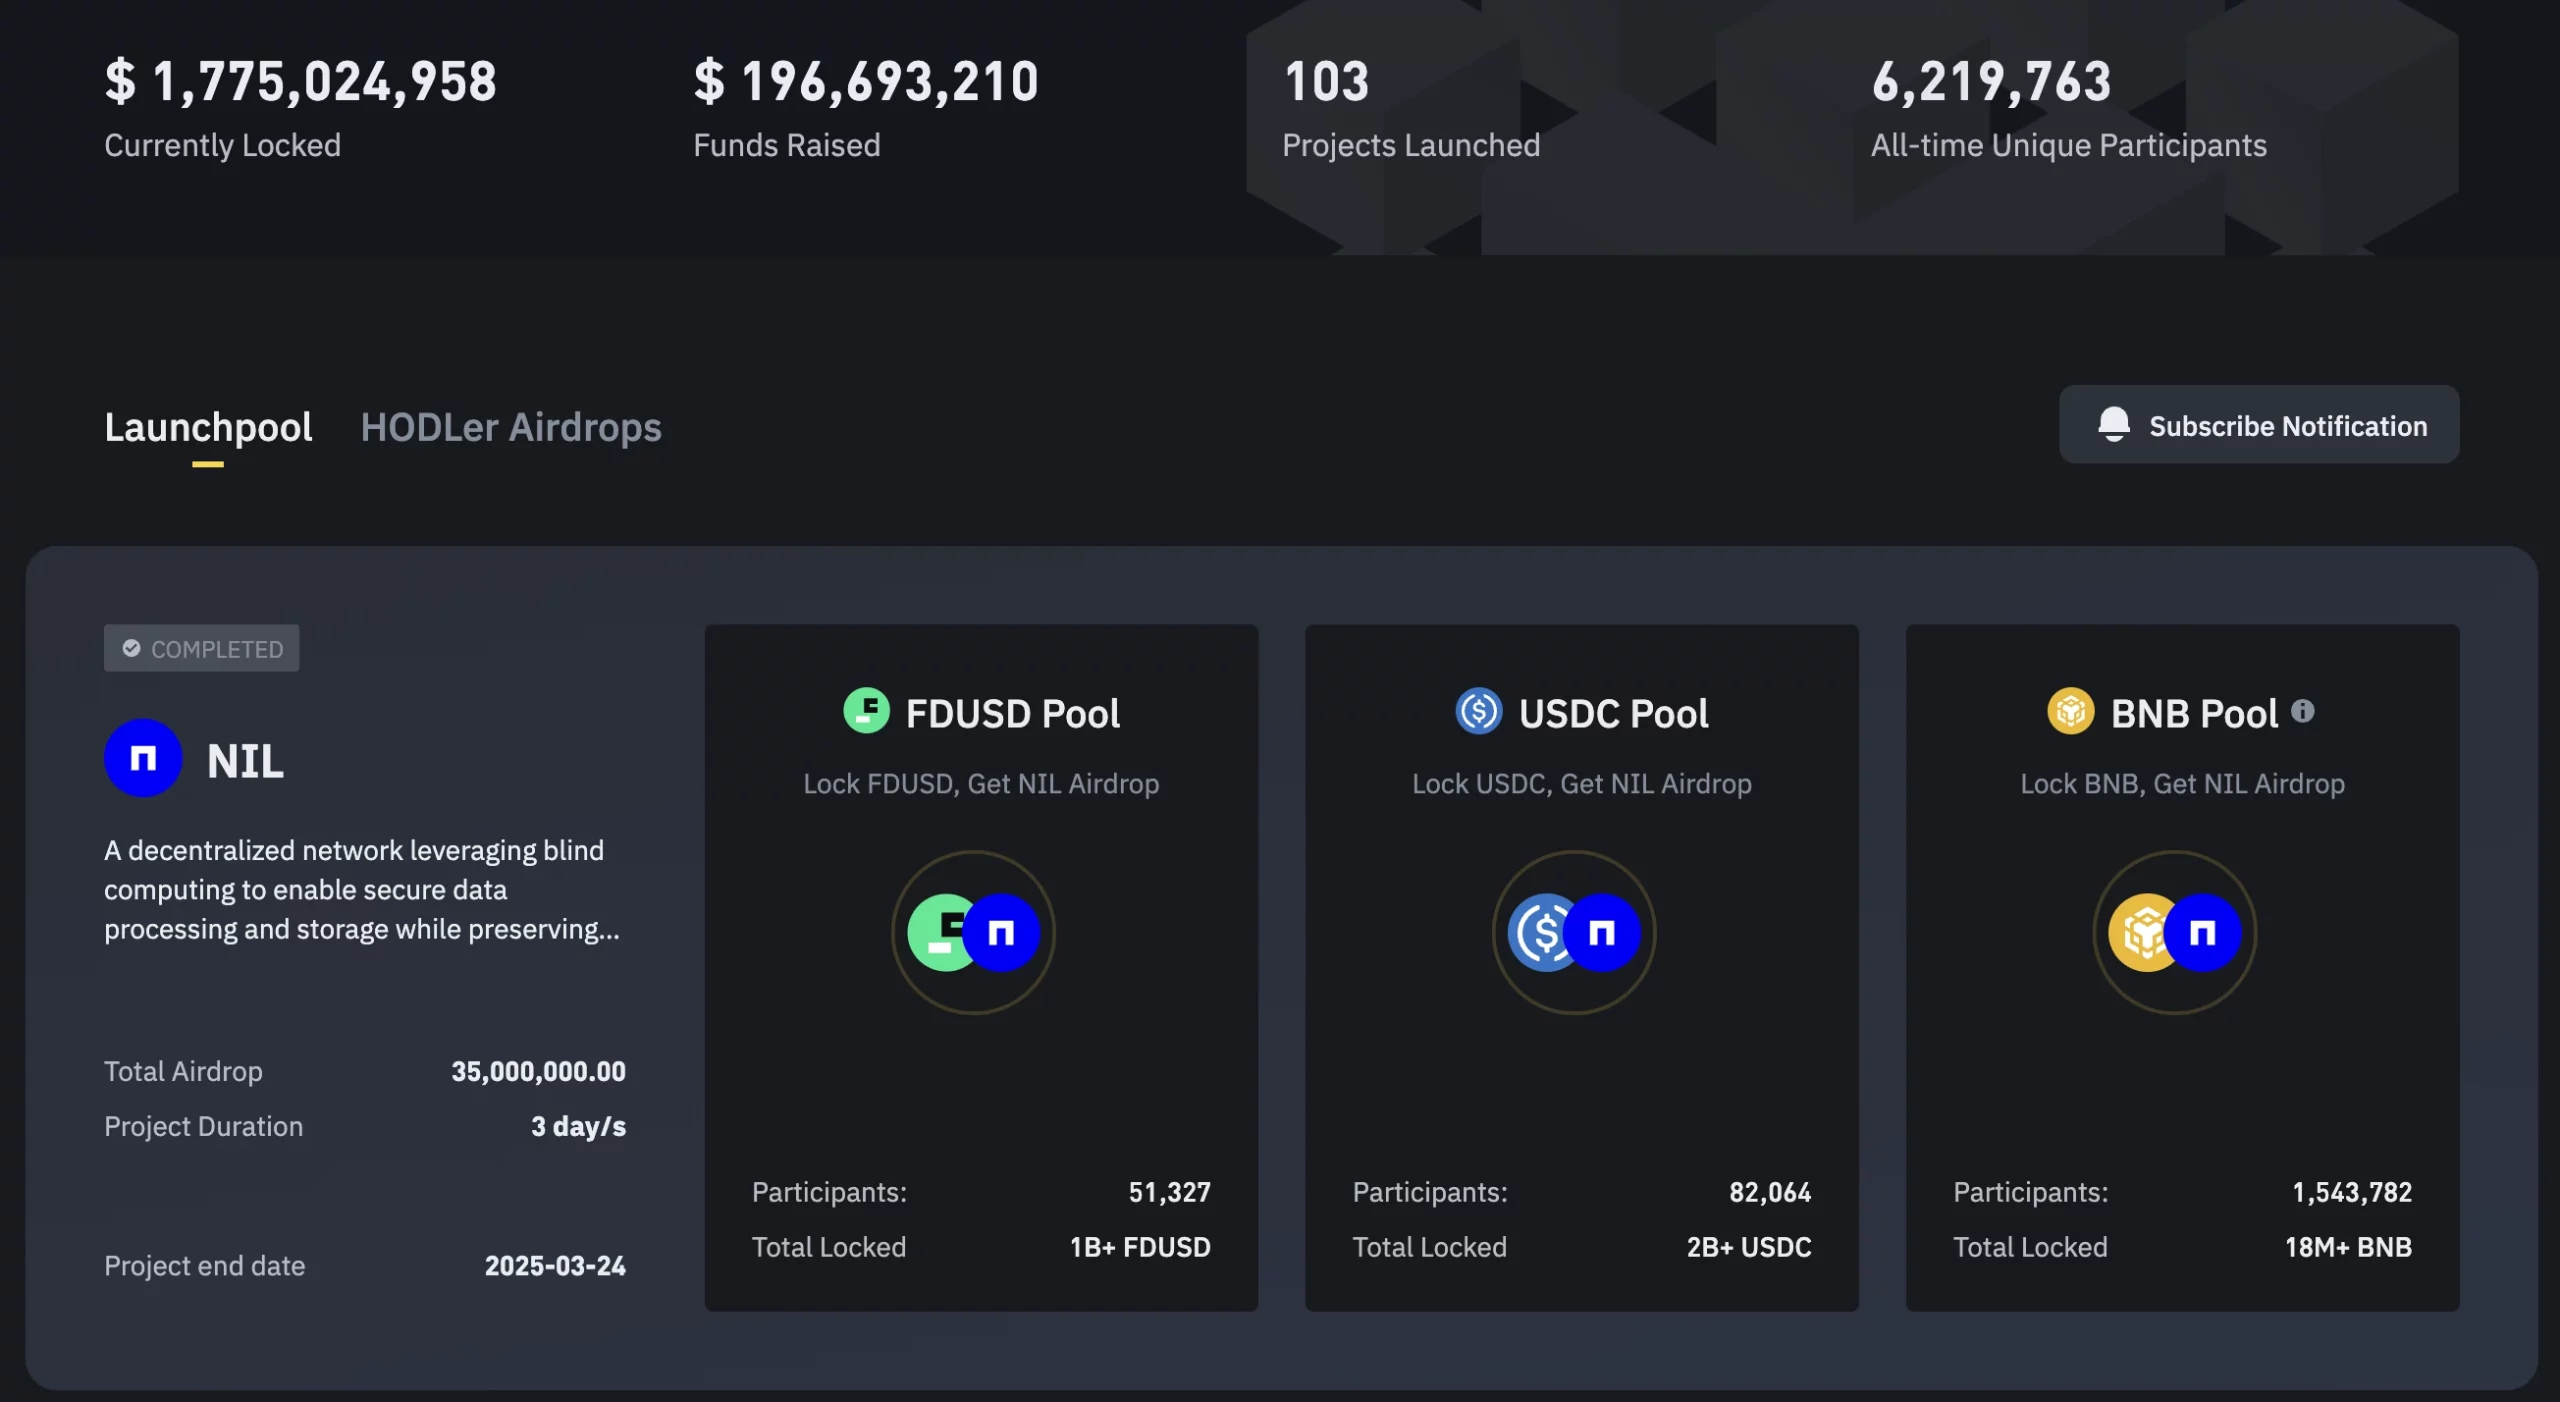Click the 18M+ BNB total locked value
This screenshot has width=2560, height=1402.
(2348, 1248)
